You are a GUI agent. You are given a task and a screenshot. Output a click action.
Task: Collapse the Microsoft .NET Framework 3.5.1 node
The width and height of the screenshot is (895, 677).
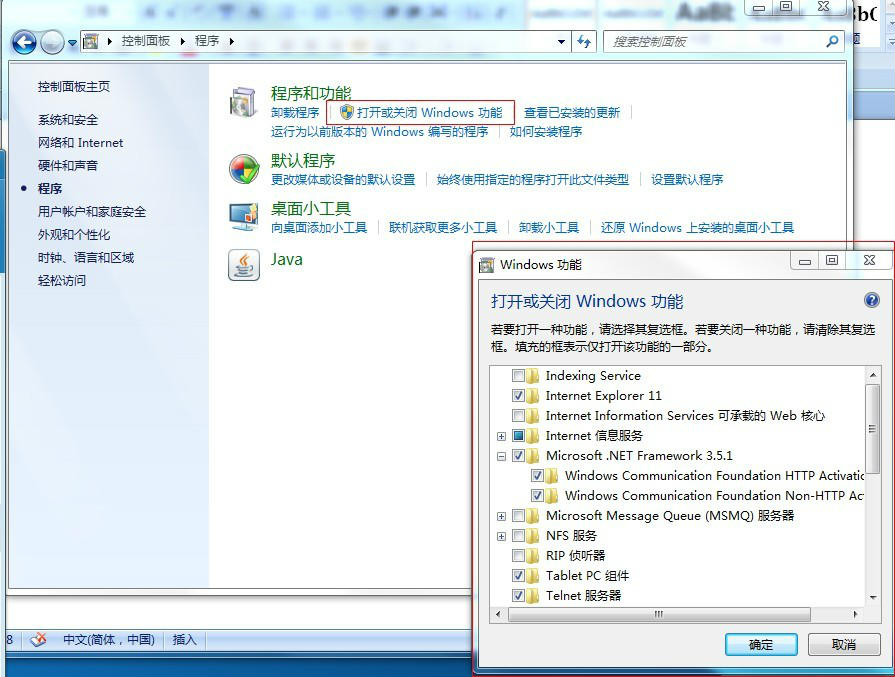click(501, 456)
